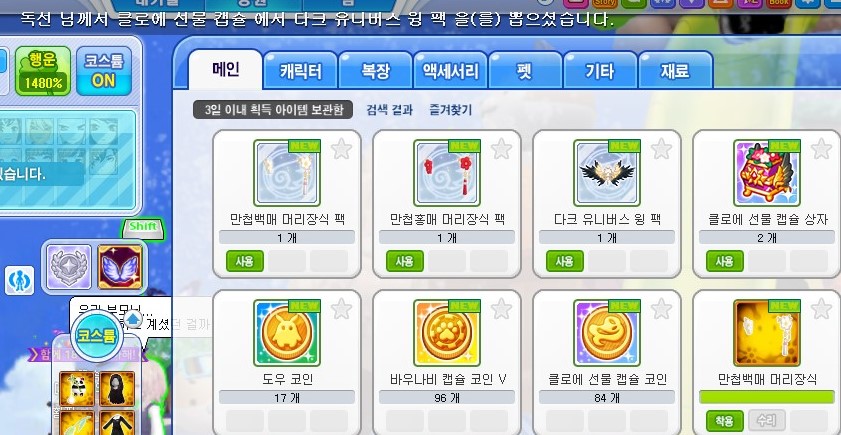Open the 즐겨찾기 filter link
Screen dimensions: 841x435
451,109
